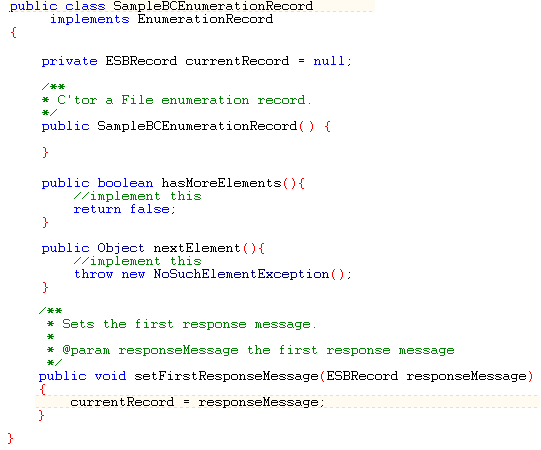Click the NoSuchElementException class reference
541x450 pixels.
point(241,274)
